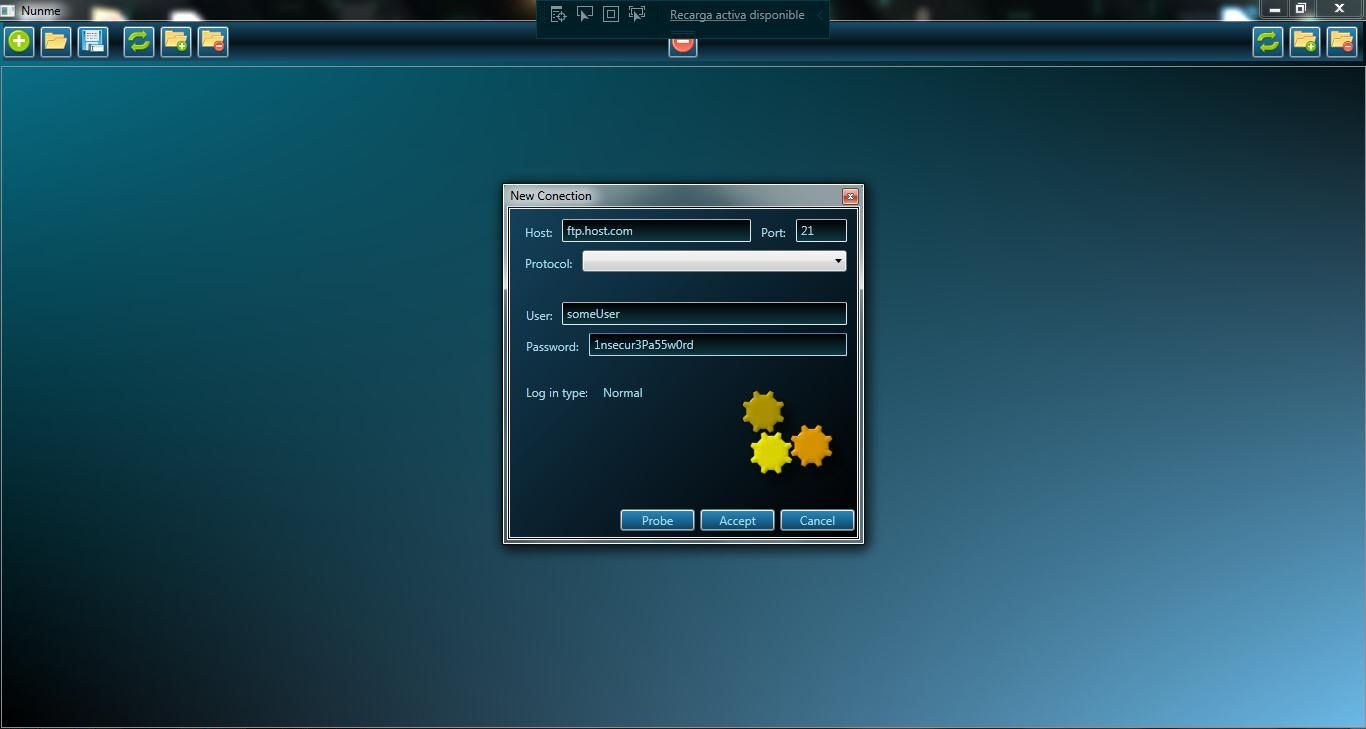
Task: Click the User input field
Action: pos(704,314)
